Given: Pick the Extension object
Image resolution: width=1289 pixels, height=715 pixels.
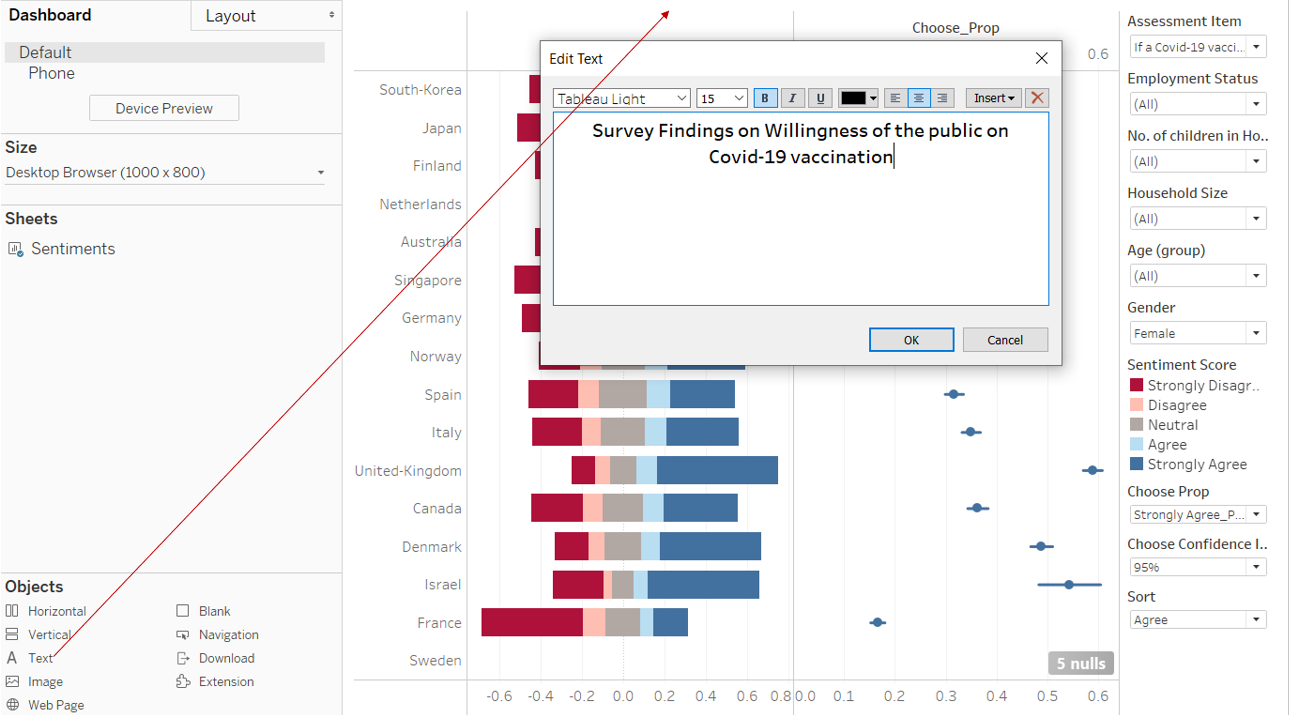Looking at the screenshot, I should [183, 682].
